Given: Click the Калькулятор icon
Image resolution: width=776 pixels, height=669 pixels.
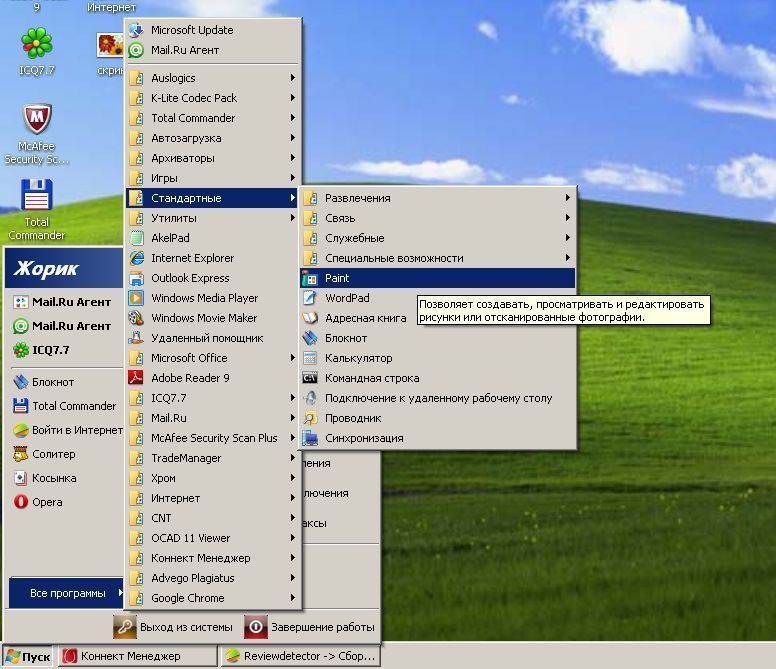Looking at the screenshot, I should 310,358.
